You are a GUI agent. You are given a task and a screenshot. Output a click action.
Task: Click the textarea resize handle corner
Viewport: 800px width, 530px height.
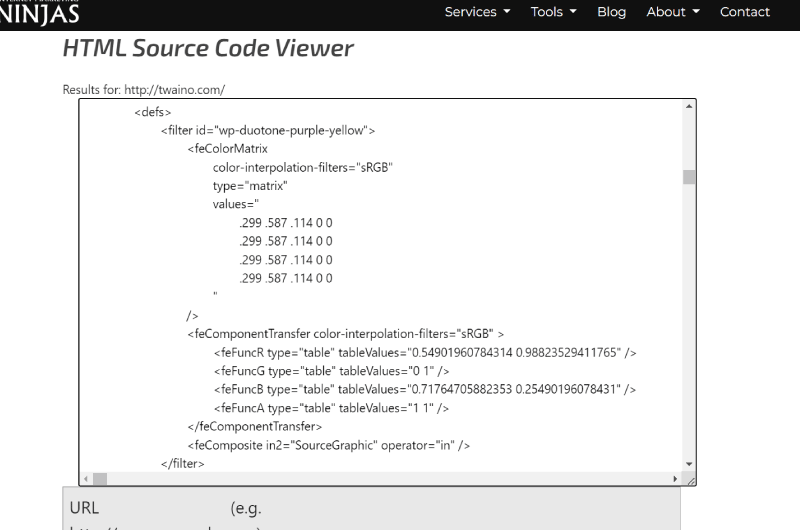click(x=690, y=480)
